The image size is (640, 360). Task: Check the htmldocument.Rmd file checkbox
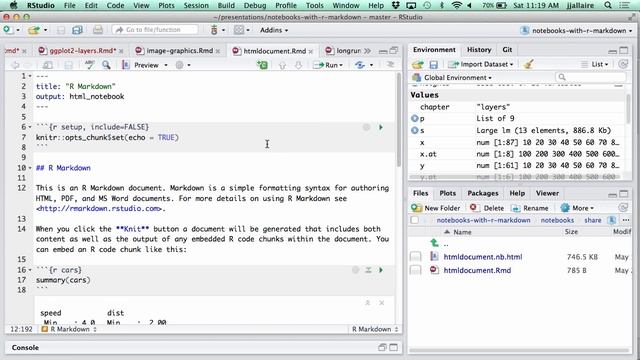pyautogui.click(x=415, y=270)
